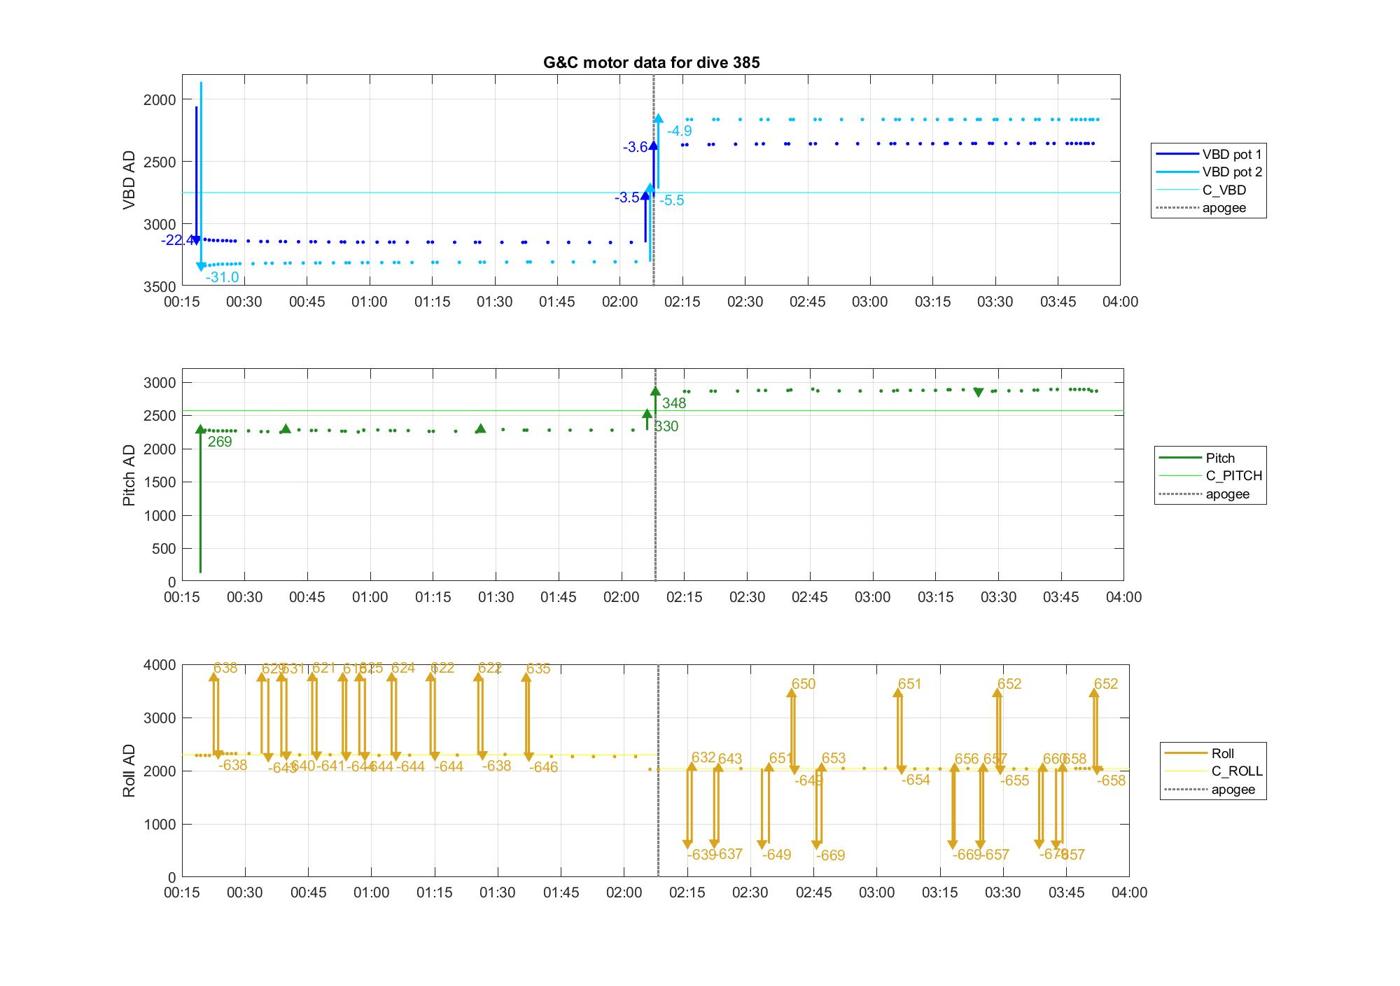Click the "330" pitch data label
This screenshot has width=1400, height=986.
[666, 426]
